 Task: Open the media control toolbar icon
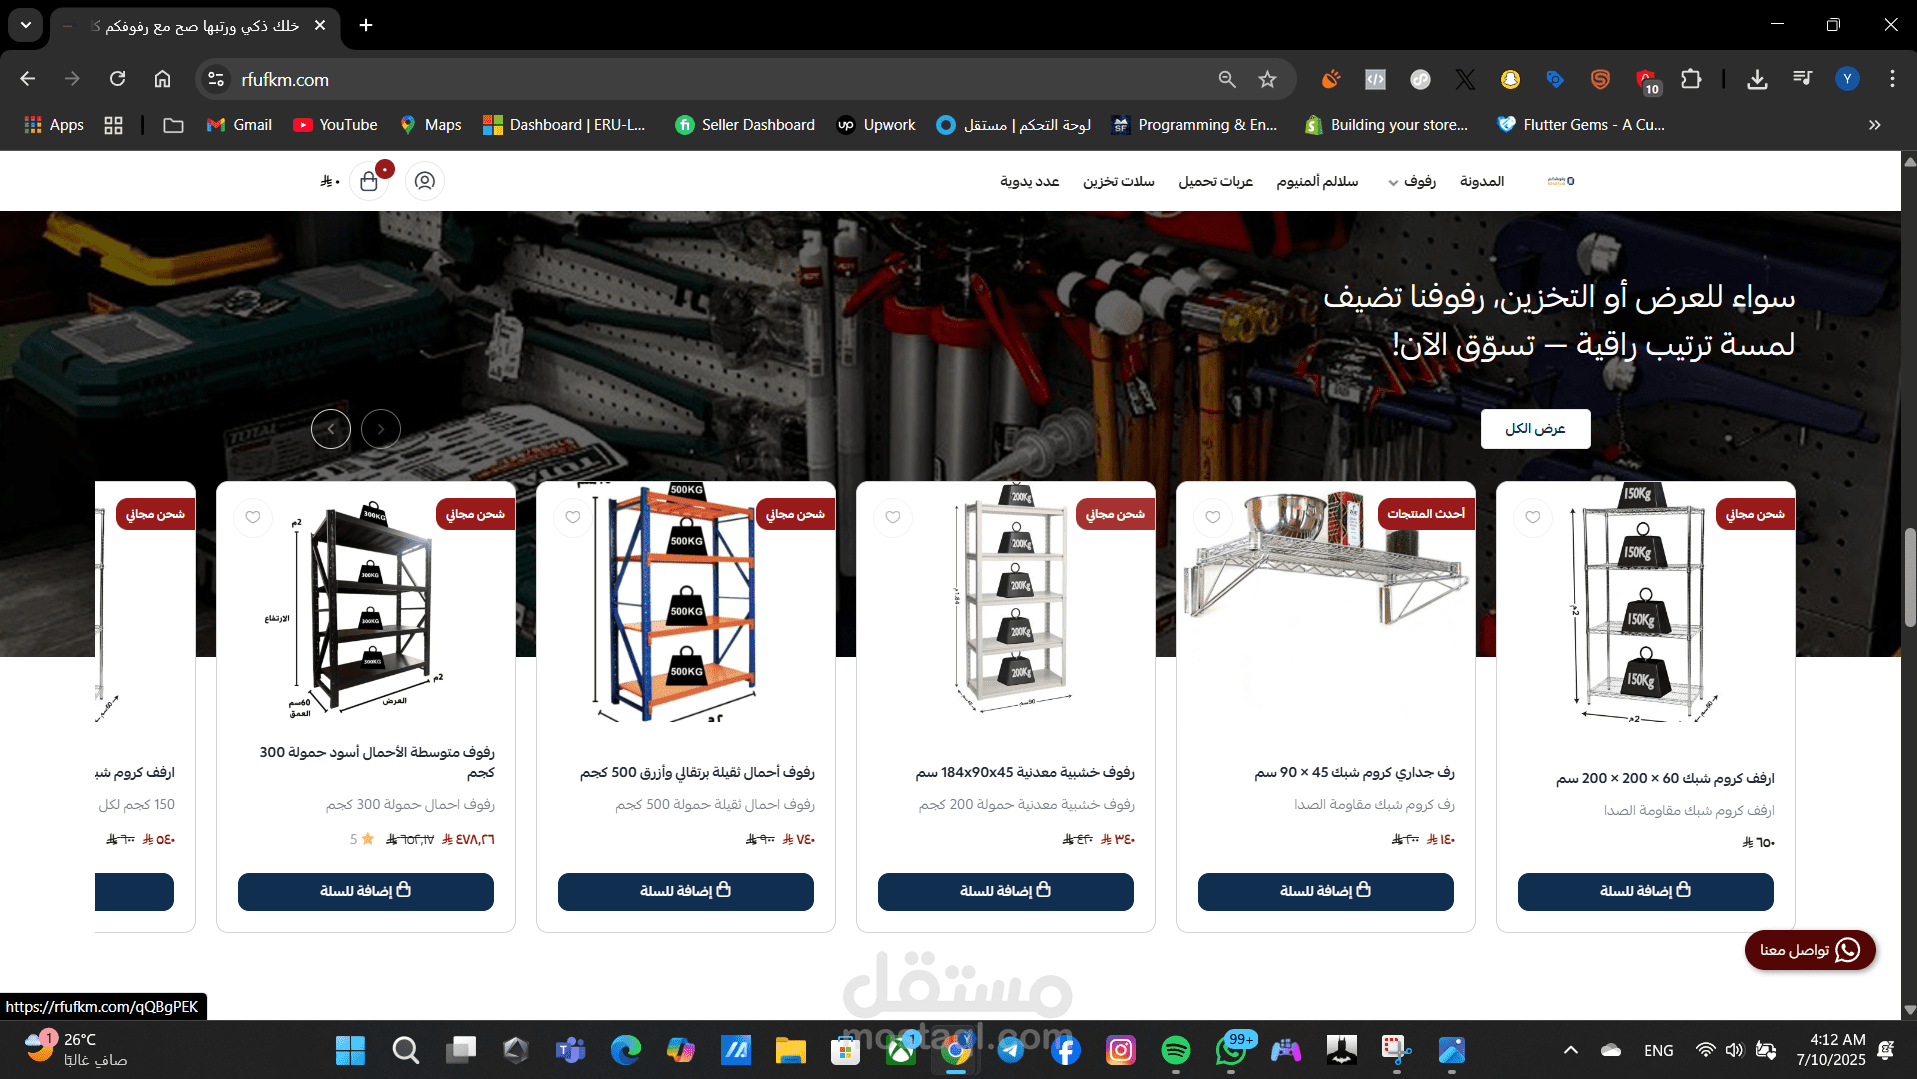tap(1802, 79)
